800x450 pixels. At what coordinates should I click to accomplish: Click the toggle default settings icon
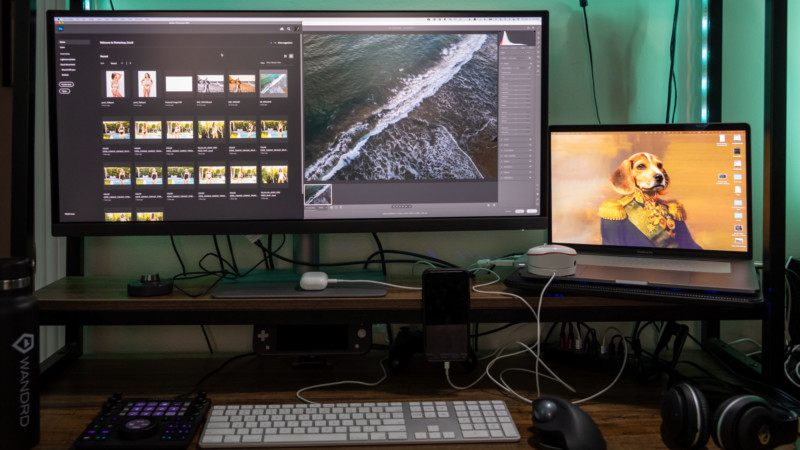tap(494, 206)
